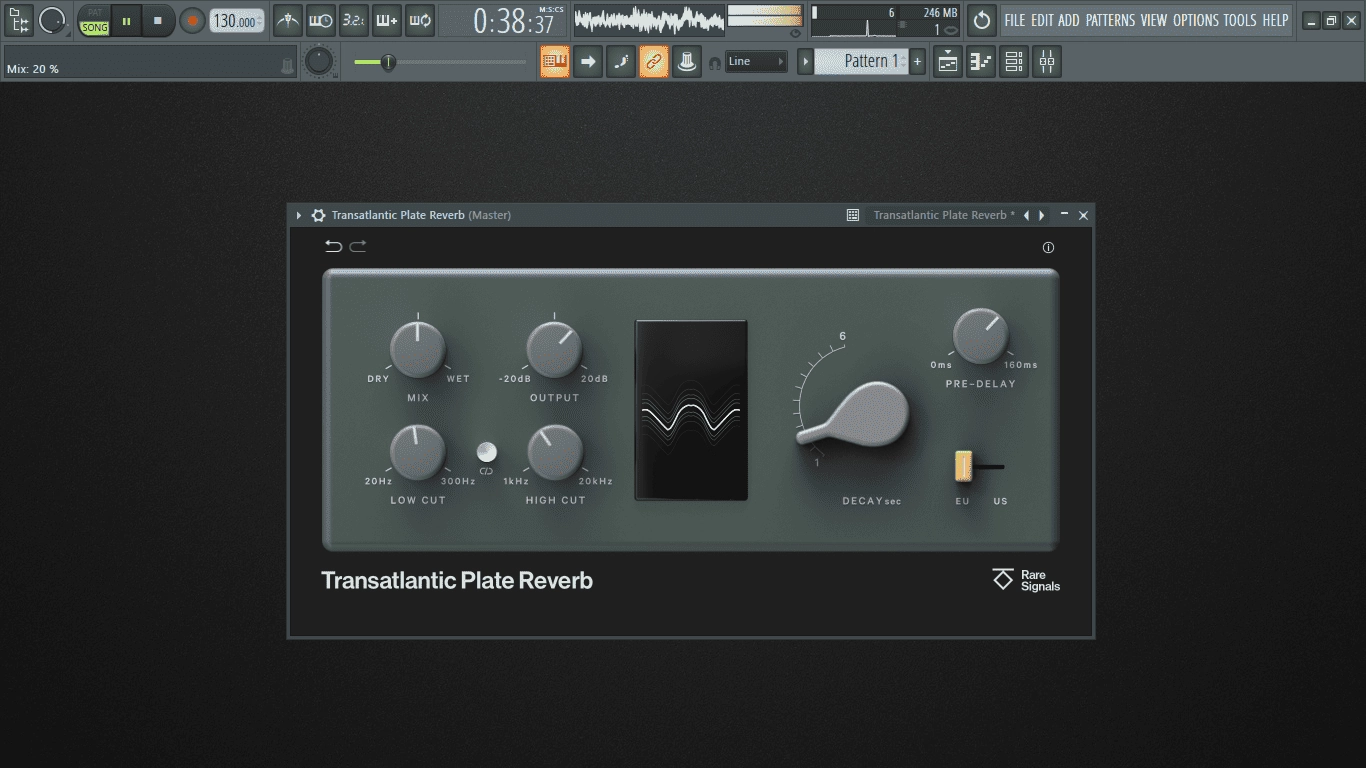Click the plugin undo arrow
This screenshot has height=768, width=1366.
point(333,247)
